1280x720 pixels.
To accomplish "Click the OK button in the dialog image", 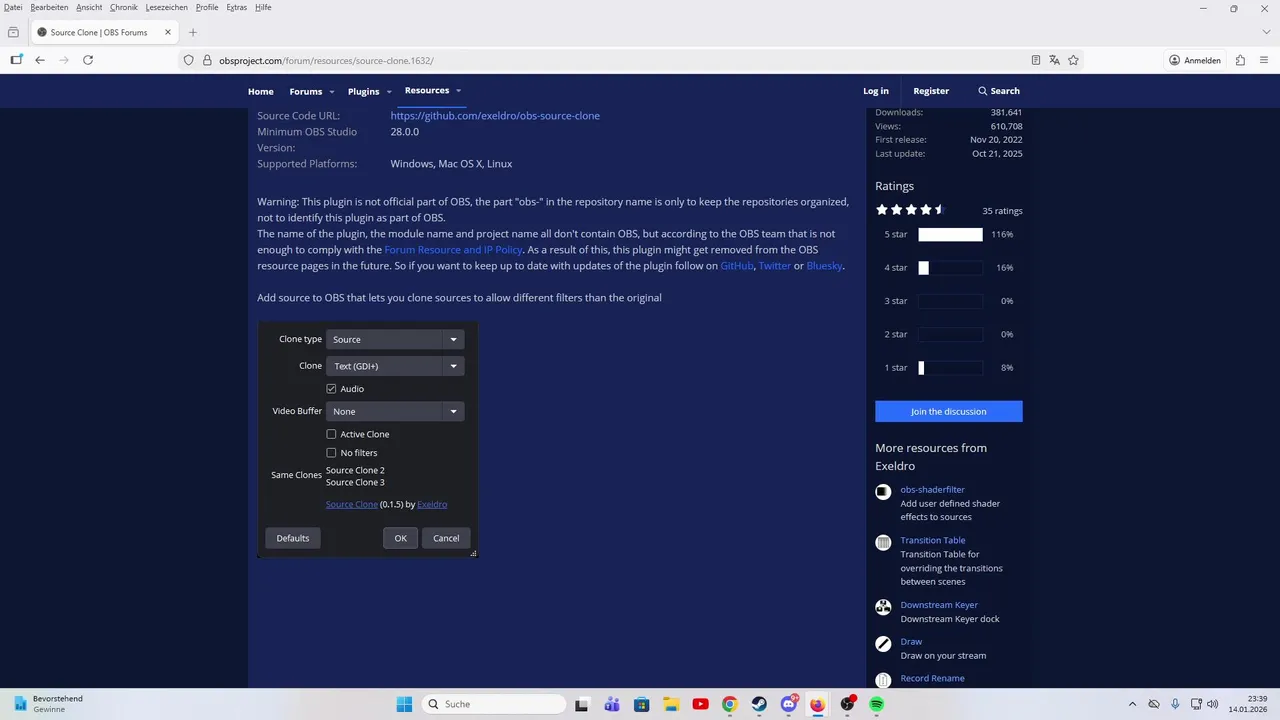I will click(x=400, y=538).
